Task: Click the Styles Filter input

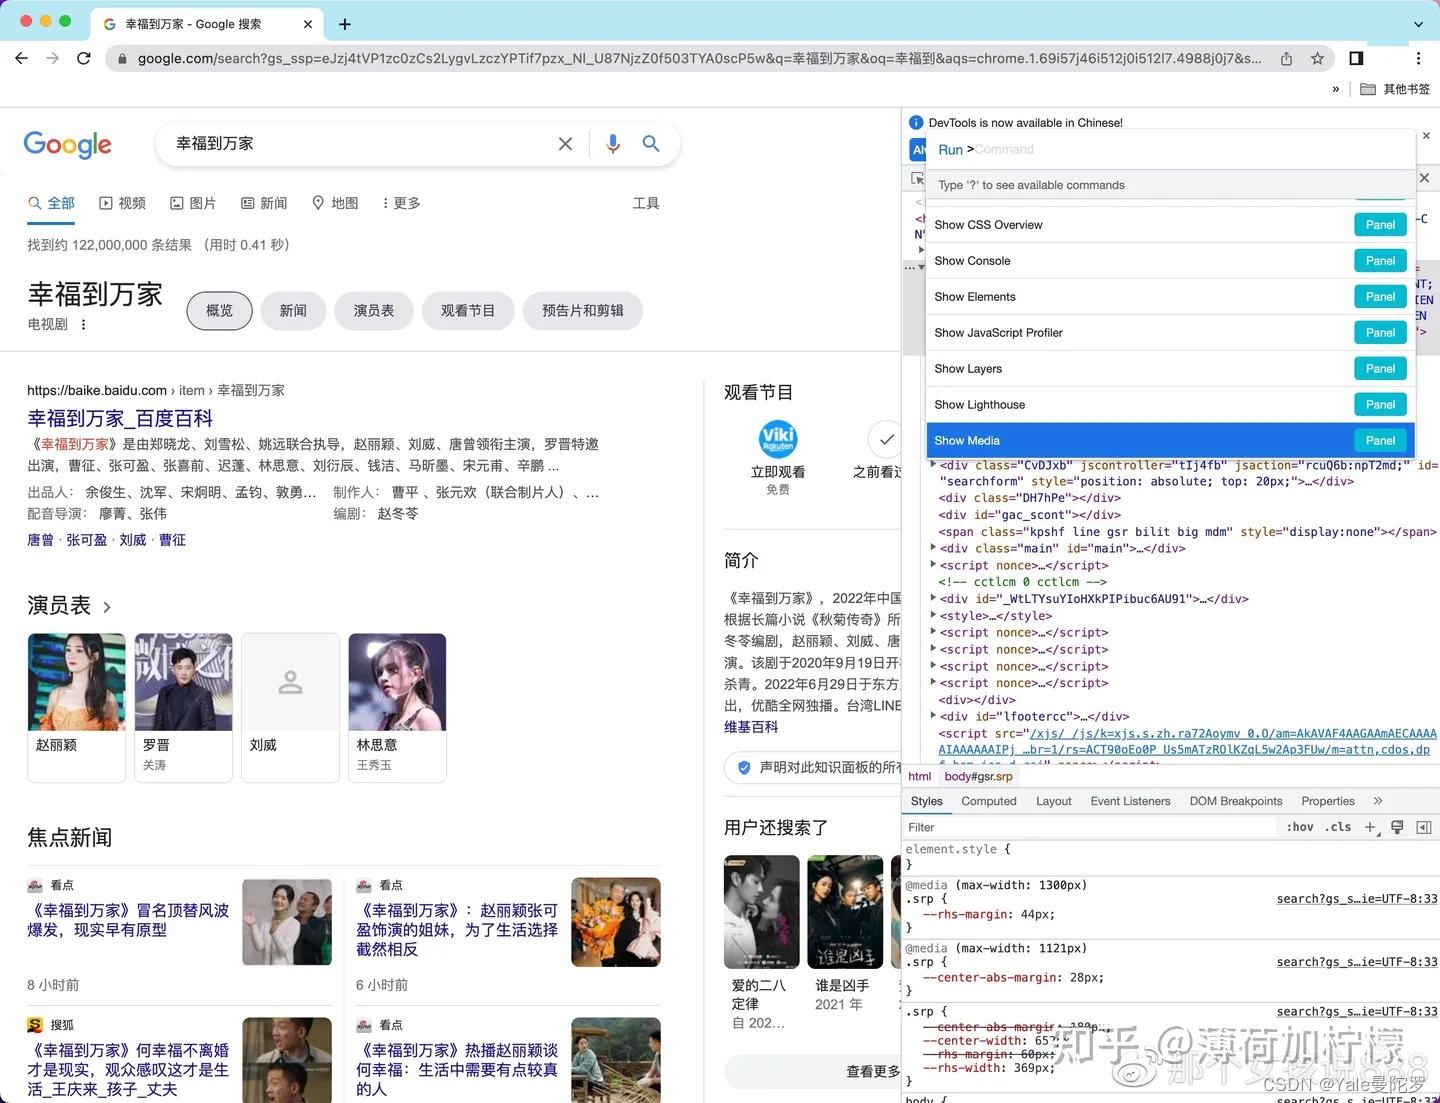Action: click(x=1090, y=828)
